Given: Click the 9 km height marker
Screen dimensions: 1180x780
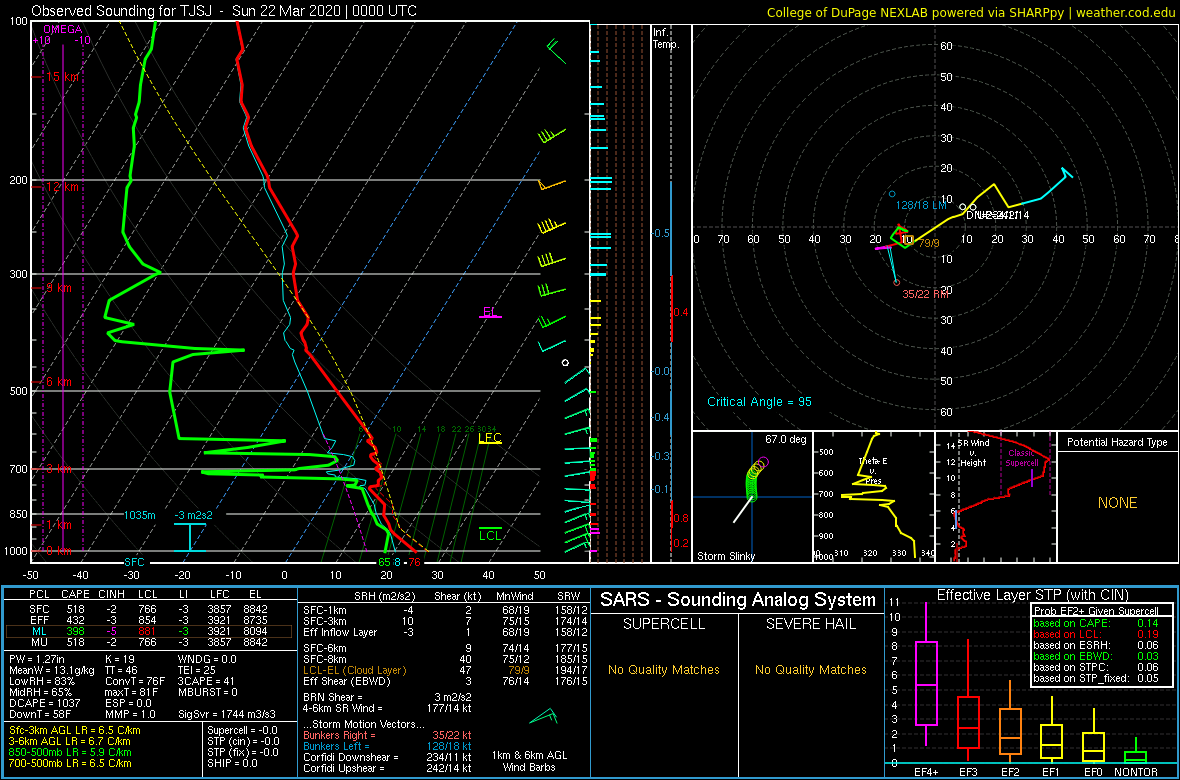Looking at the screenshot, I should (58, 288).
